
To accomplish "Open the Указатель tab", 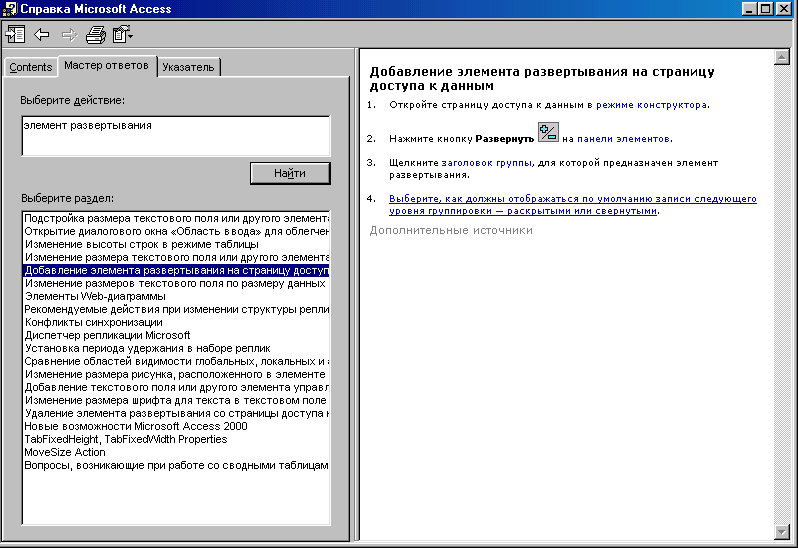I will tap(188, 67).
